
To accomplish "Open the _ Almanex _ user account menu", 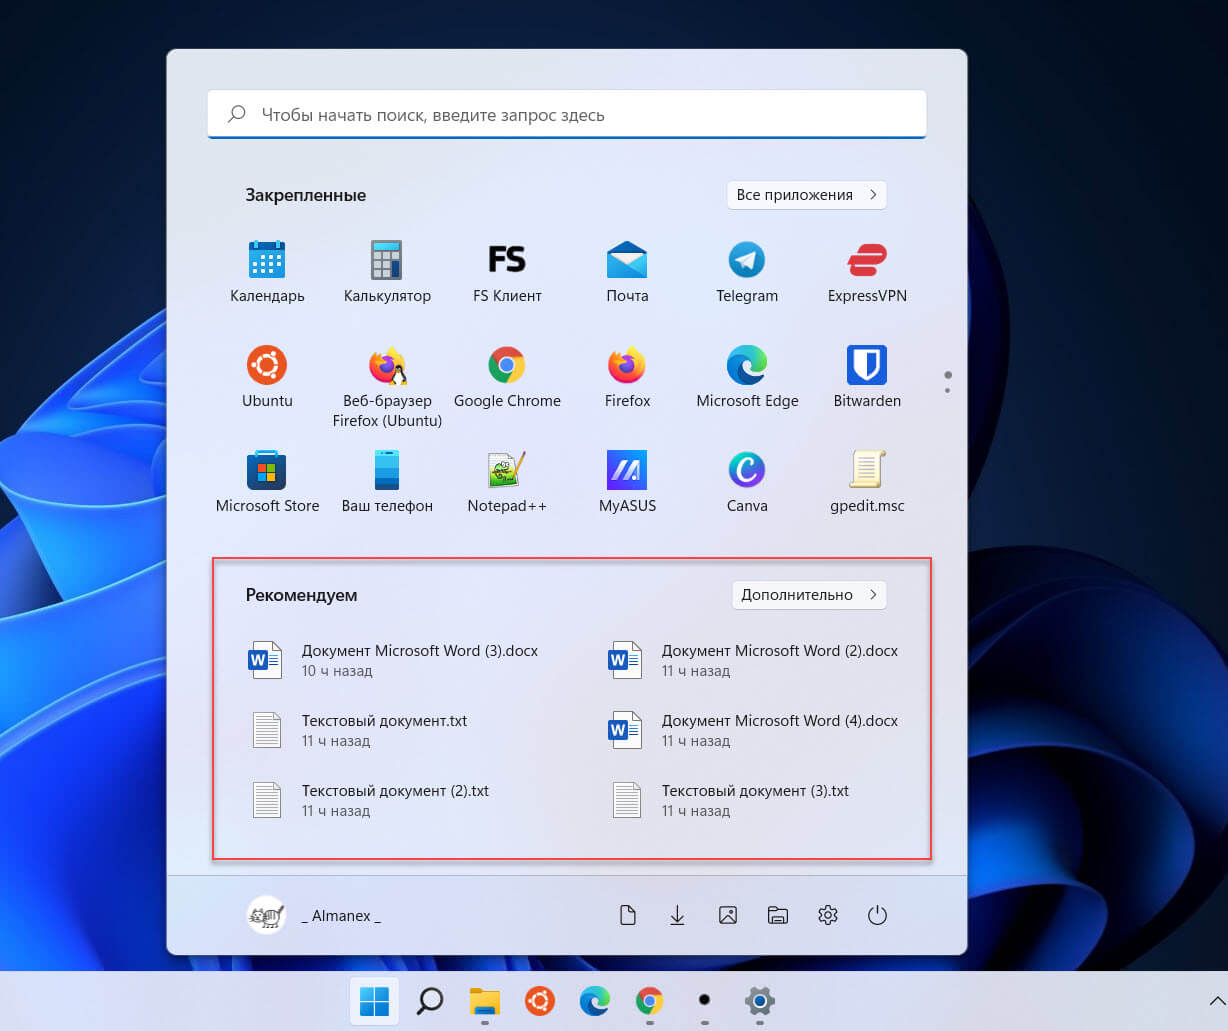I will (315, 915).
